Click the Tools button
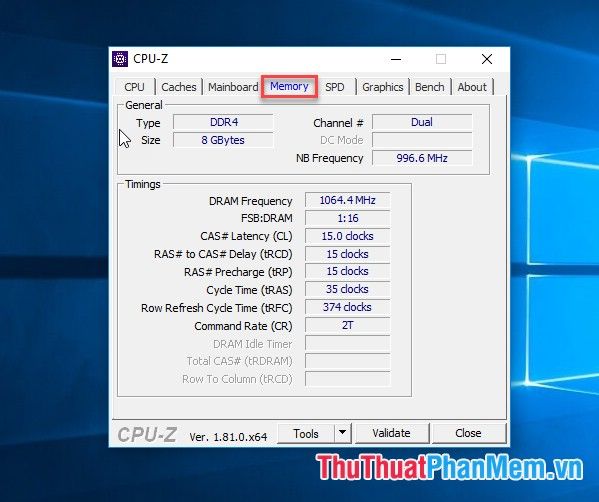The image size is (599, 502). (x=306, y=433)
